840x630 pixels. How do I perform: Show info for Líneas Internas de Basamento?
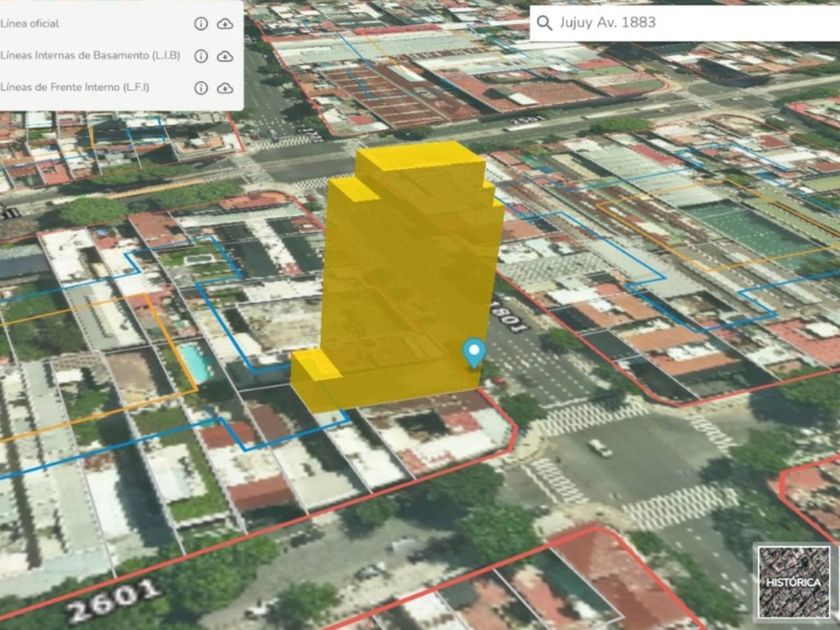tap(201, 56)
